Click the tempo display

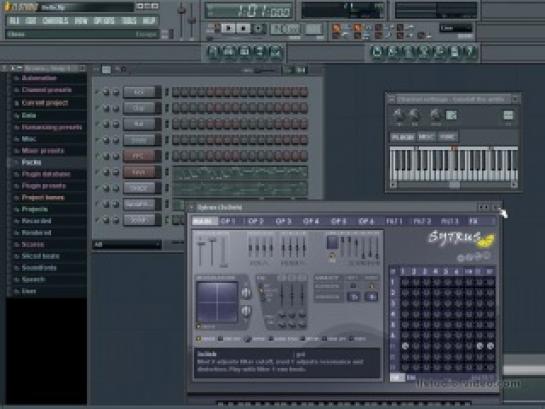coord(285,28)
